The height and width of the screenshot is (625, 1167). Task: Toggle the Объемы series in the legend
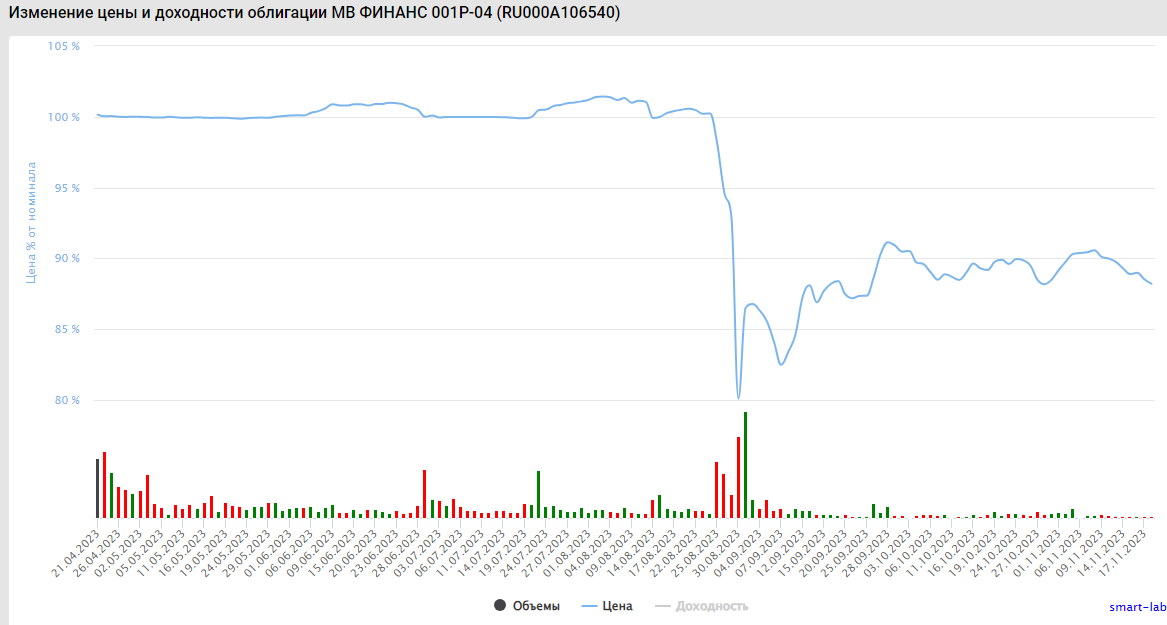(527, 606)
